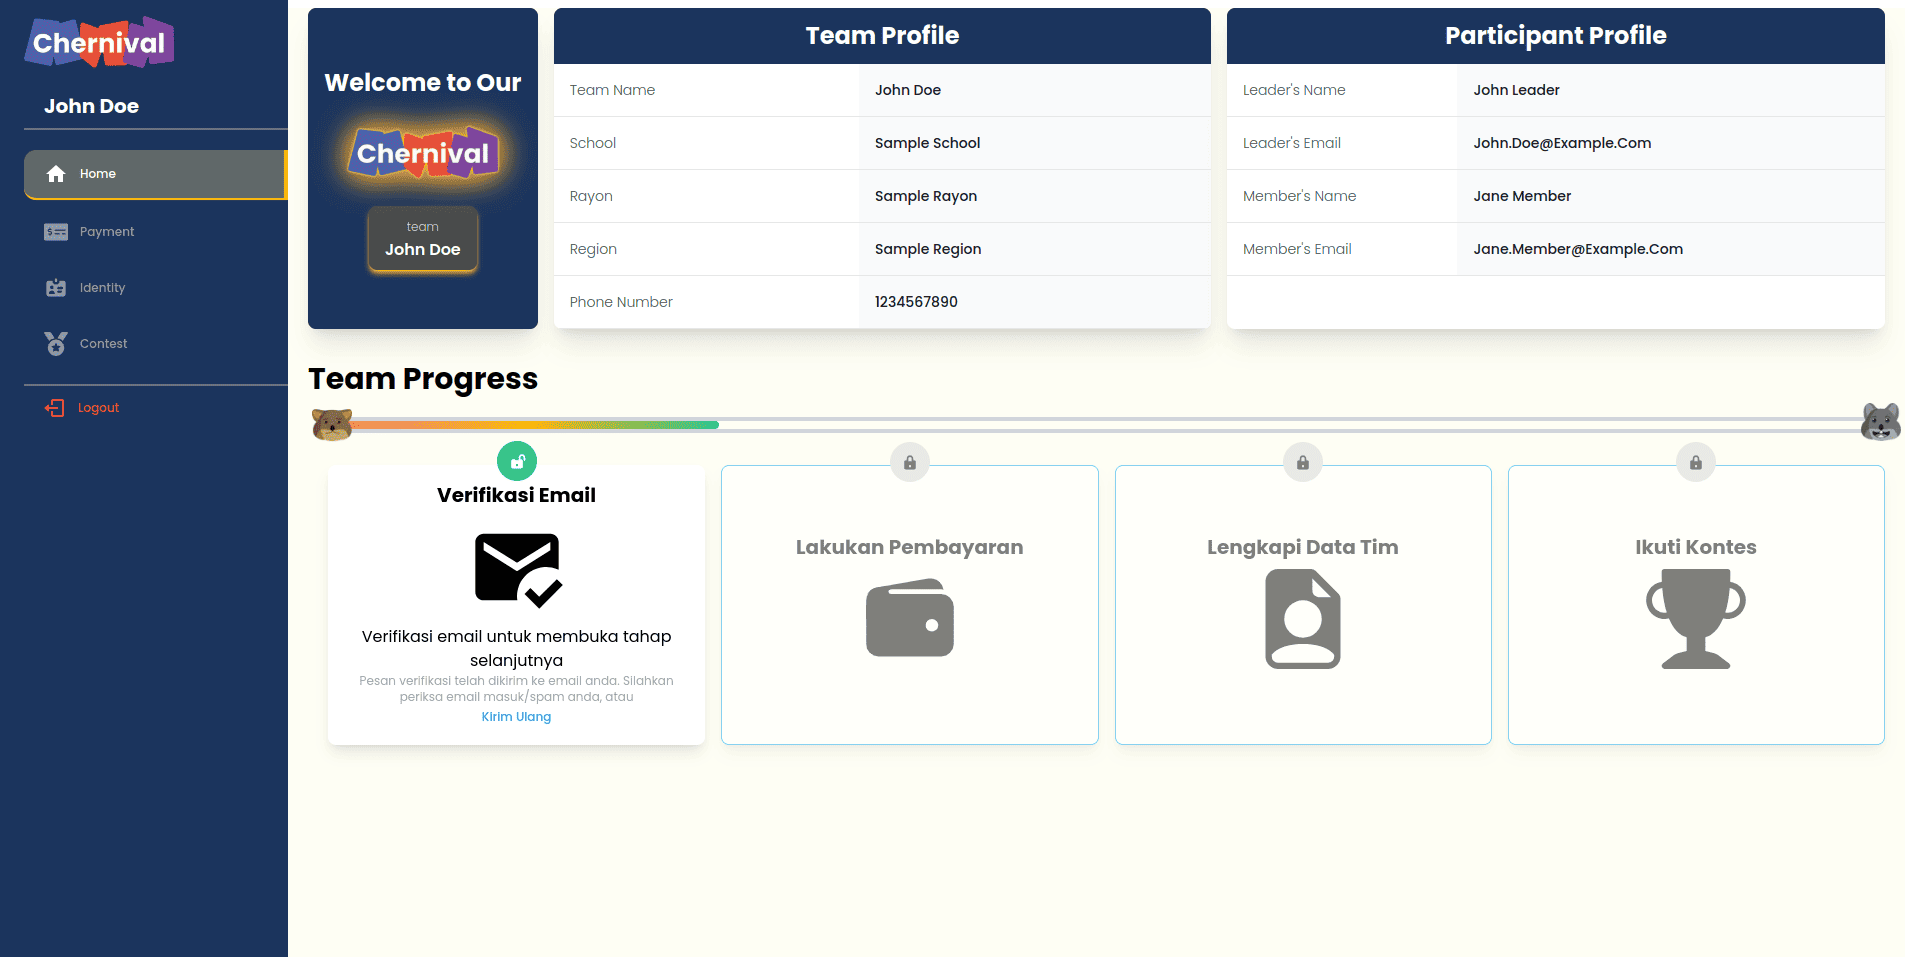This screenshot has height=957, width=1905.
Task: Click the Identity badge icon
Action: click(56, 288)
